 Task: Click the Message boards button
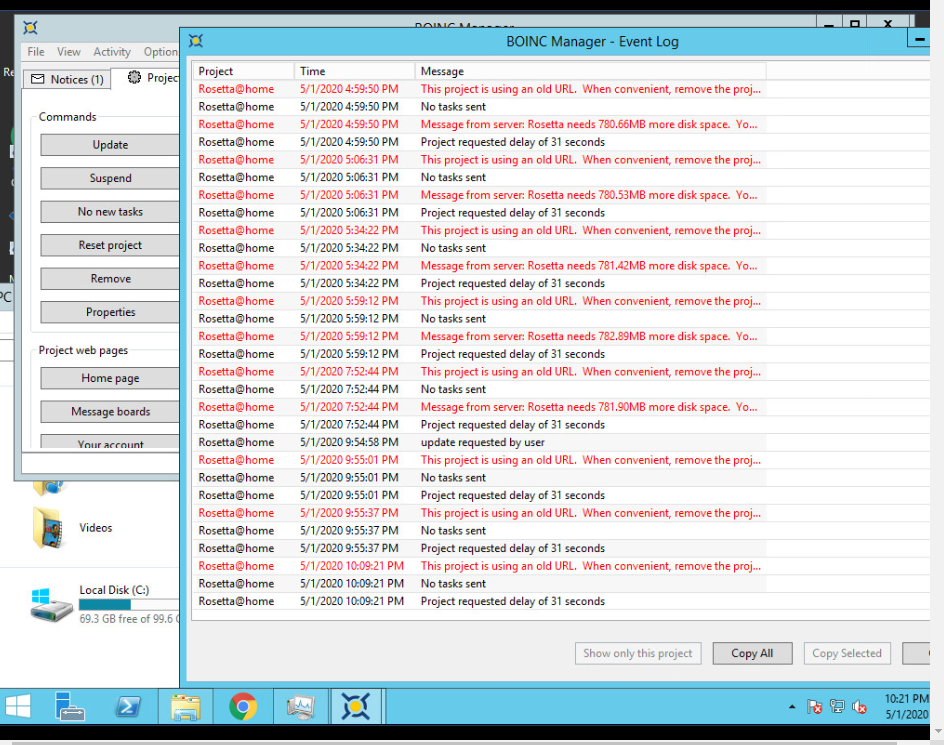[110, 412]
